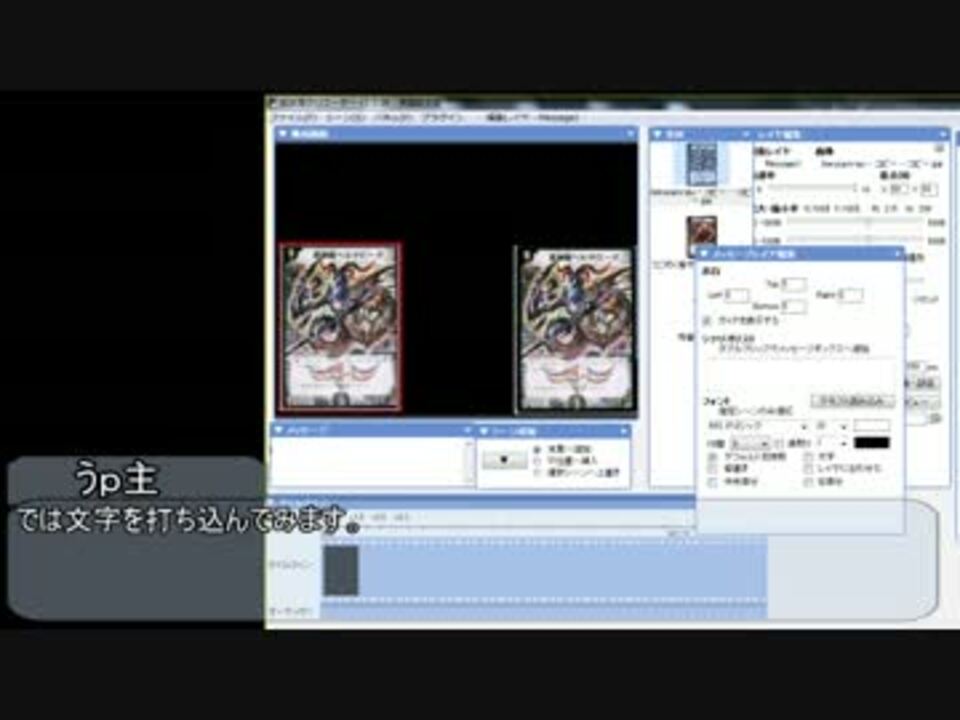
Task: Focus the Bottom margin input field
Action: click(x=793, y=306)
